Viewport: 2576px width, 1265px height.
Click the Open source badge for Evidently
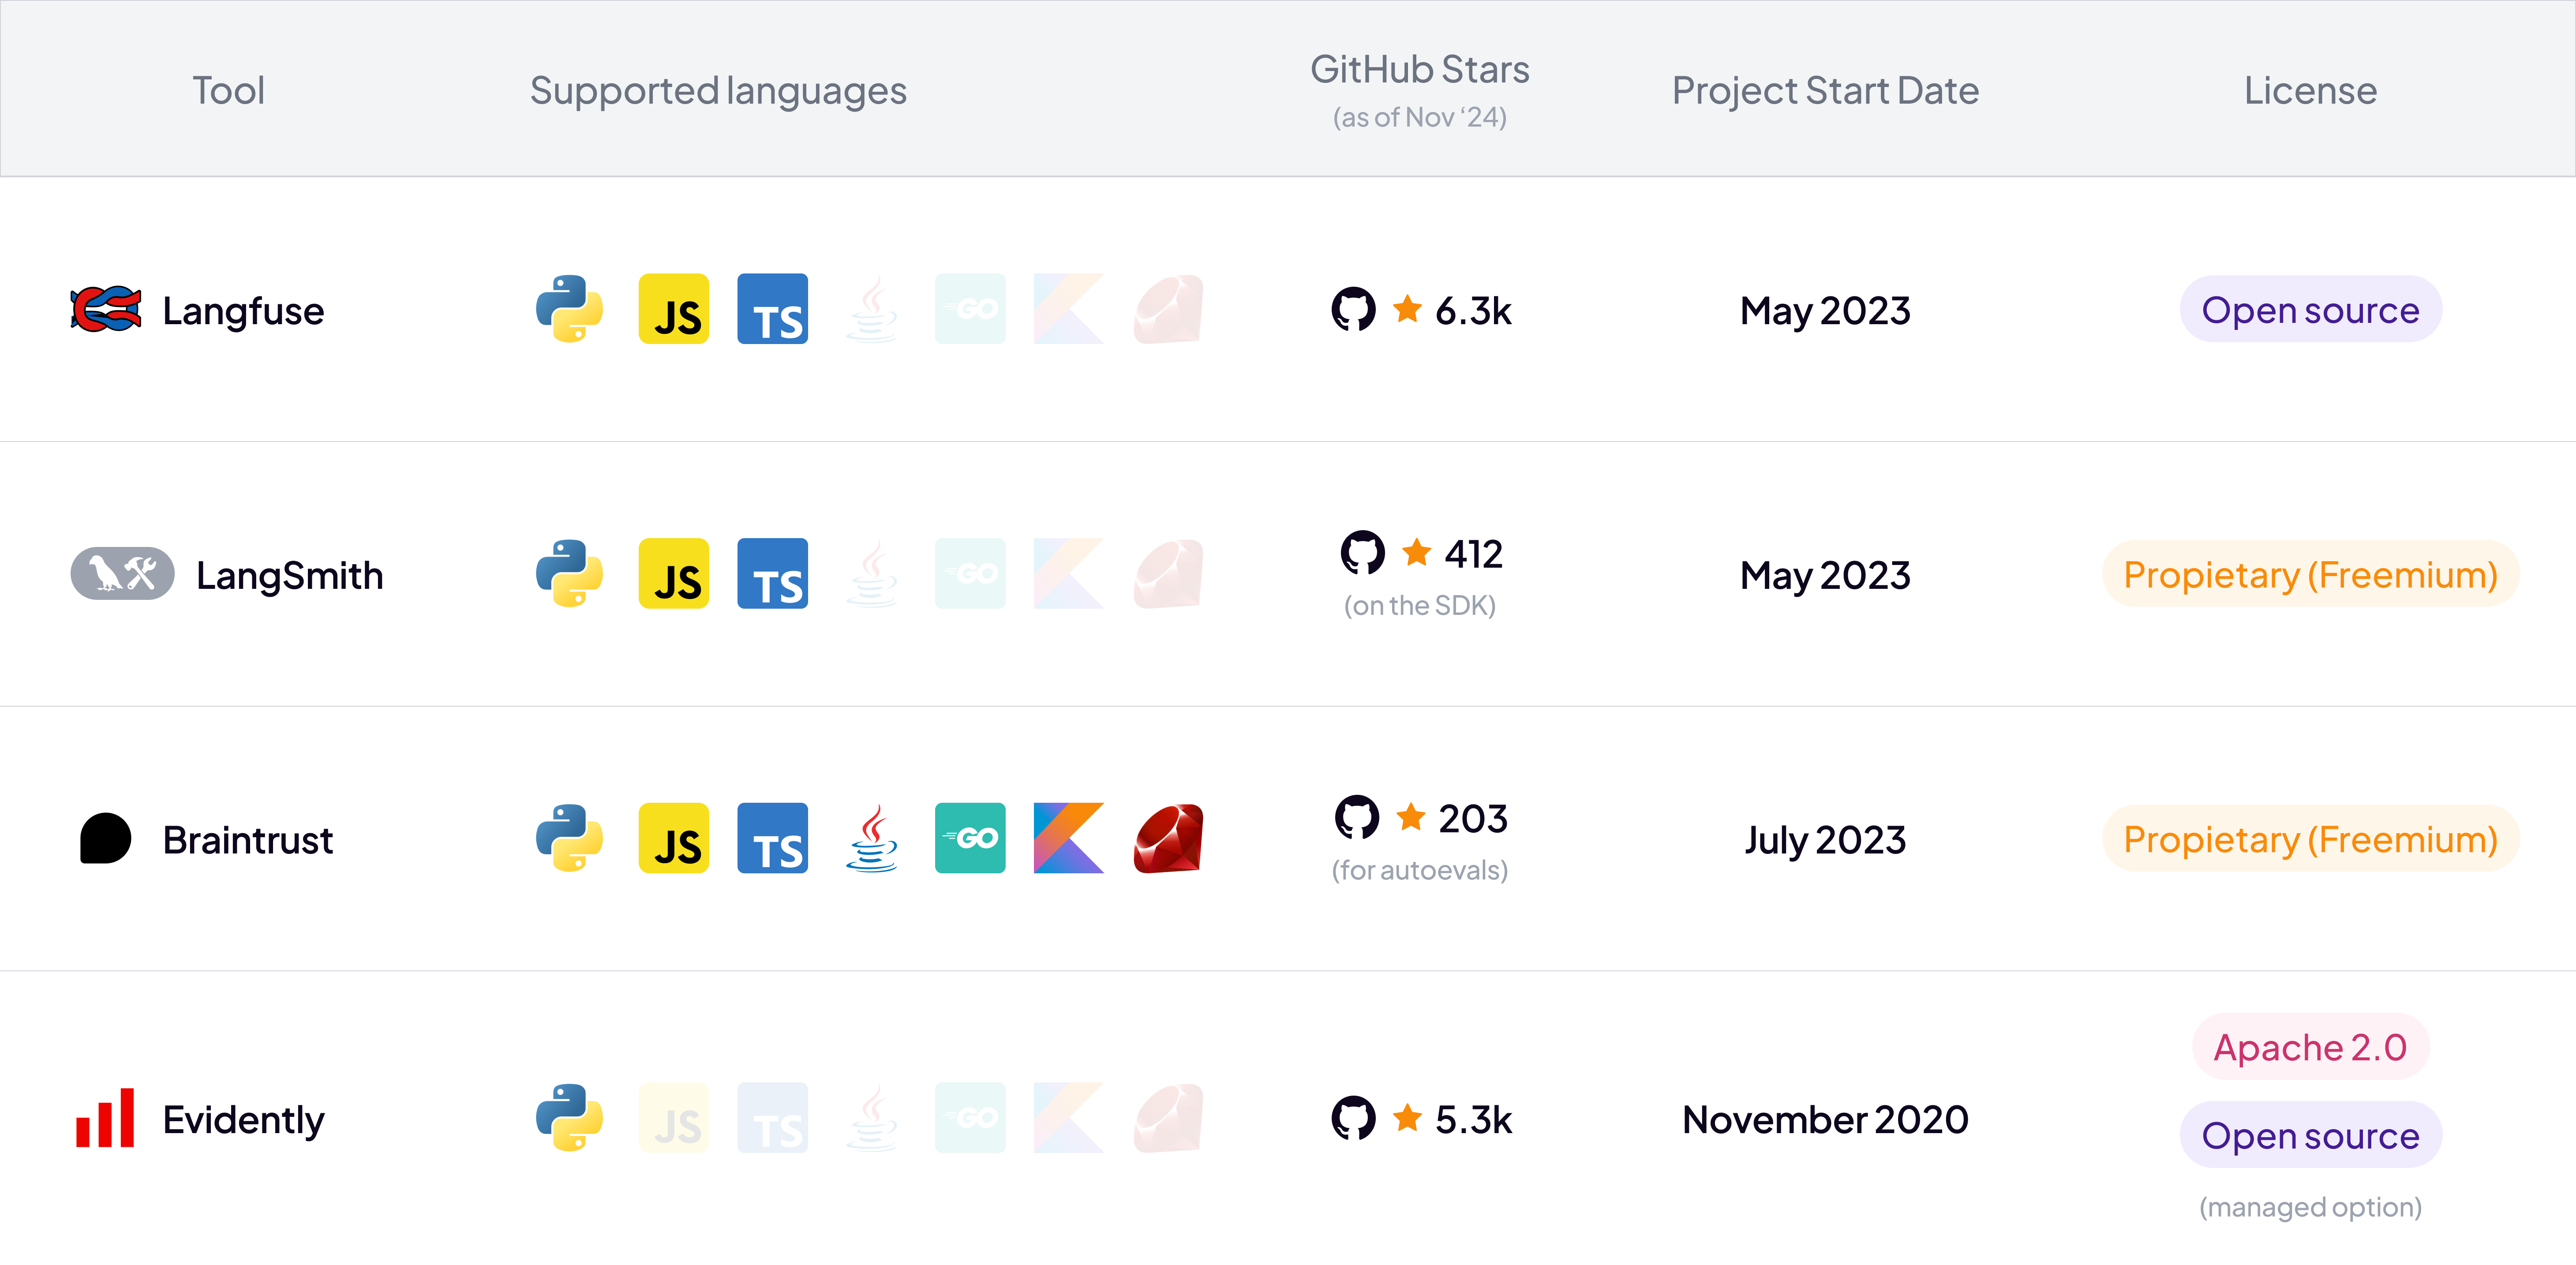tap(2310, 1135)
